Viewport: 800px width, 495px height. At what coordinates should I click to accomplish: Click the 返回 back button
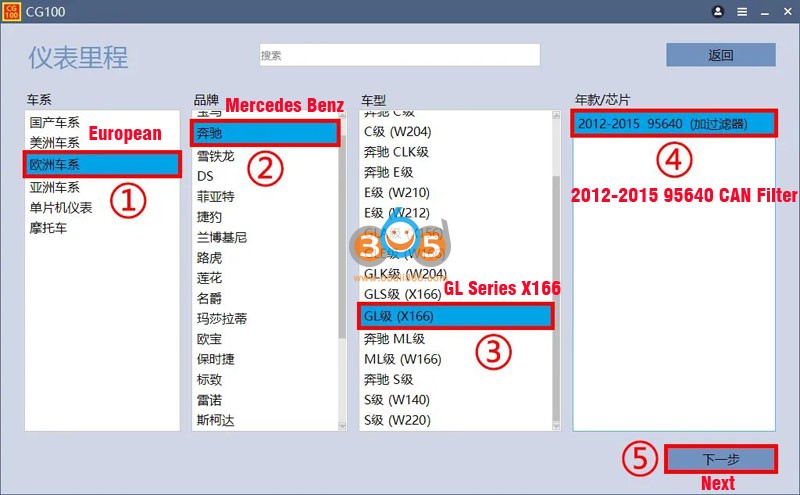720,55
